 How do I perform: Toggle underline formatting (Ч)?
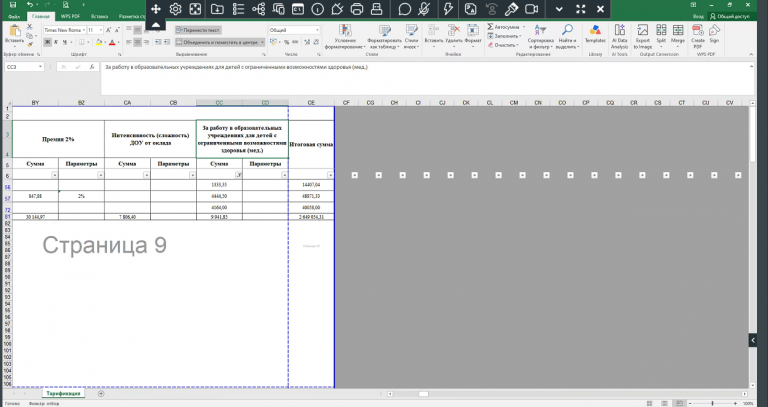click(64, 42)
